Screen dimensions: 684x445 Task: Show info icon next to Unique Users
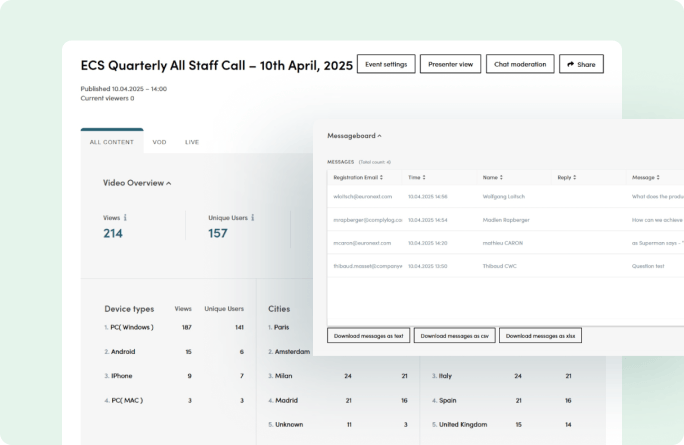253,217
